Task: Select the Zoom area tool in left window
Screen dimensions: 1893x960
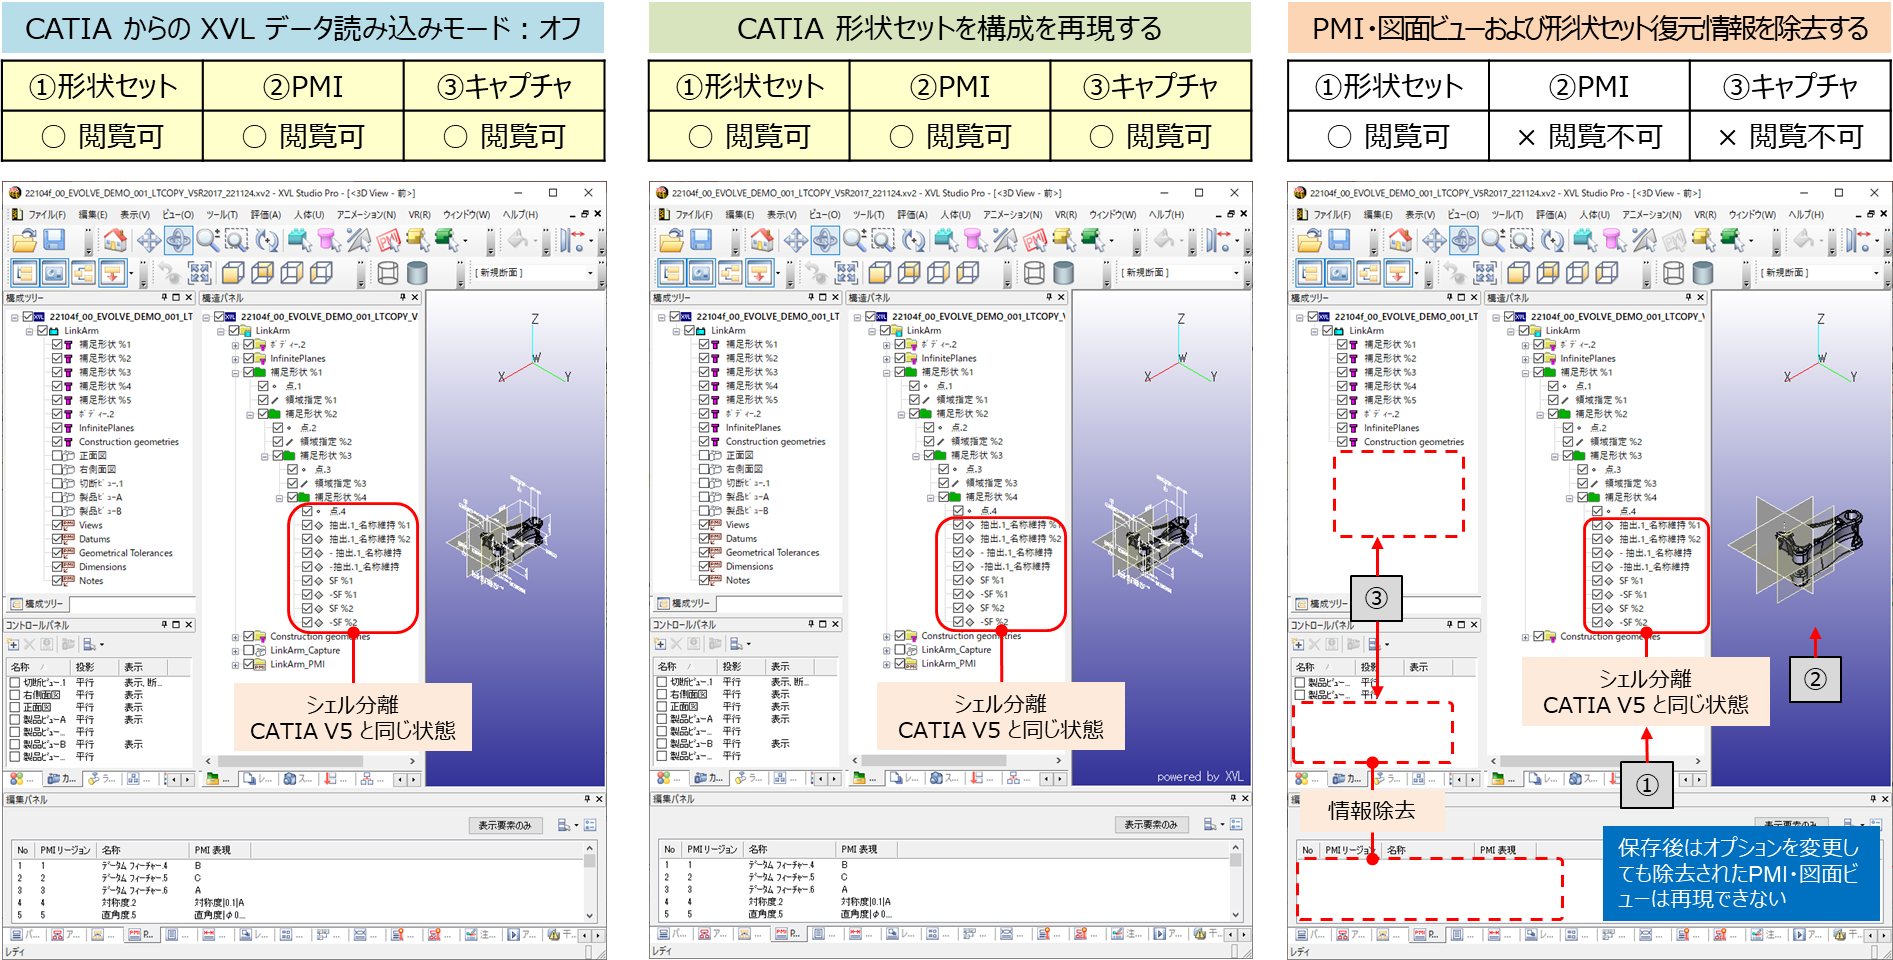Action: pos(236,240)
